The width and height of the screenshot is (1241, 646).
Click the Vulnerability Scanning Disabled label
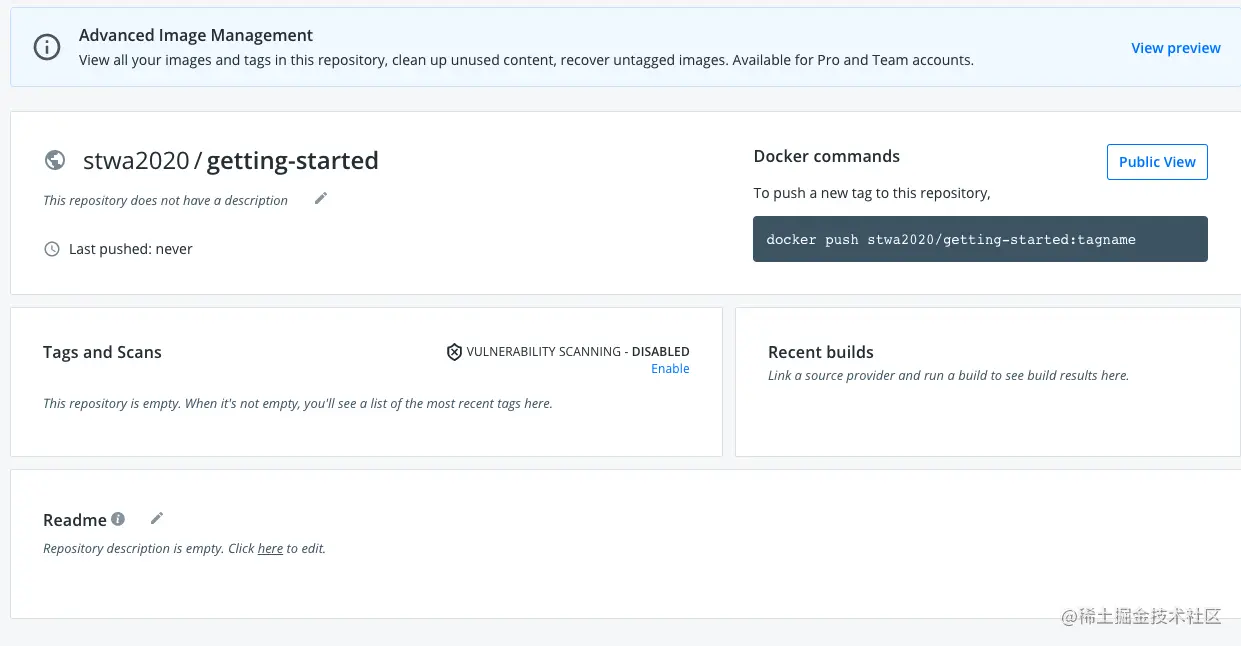coord(578,352)
